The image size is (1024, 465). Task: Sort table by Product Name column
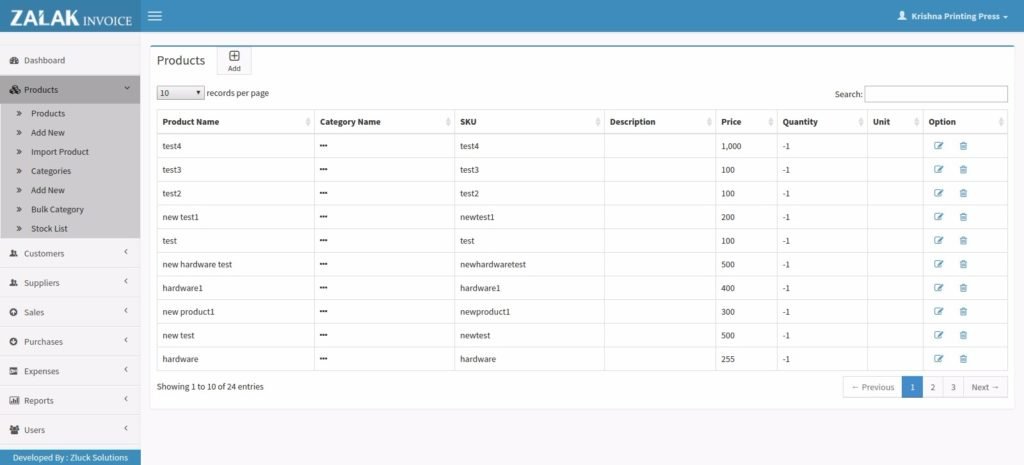235,122
